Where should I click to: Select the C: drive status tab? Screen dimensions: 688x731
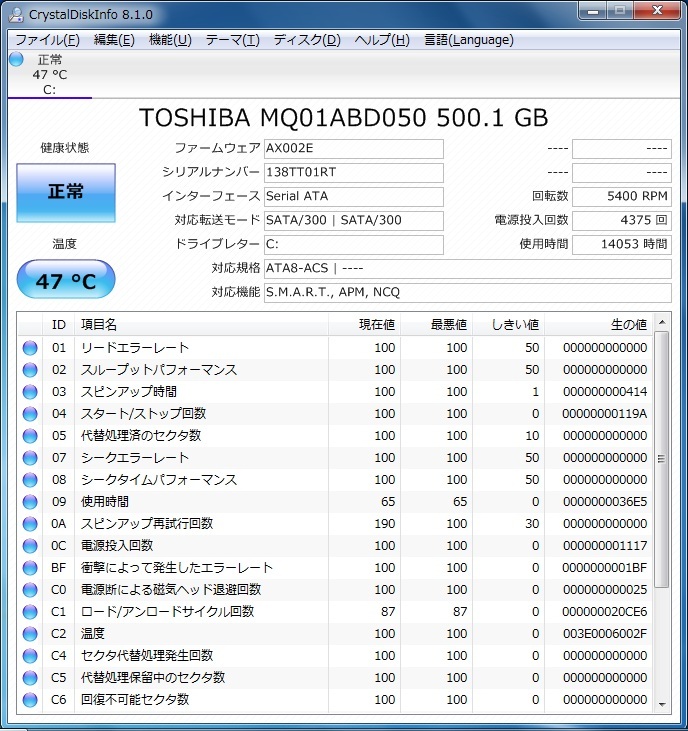coord(50,75)
